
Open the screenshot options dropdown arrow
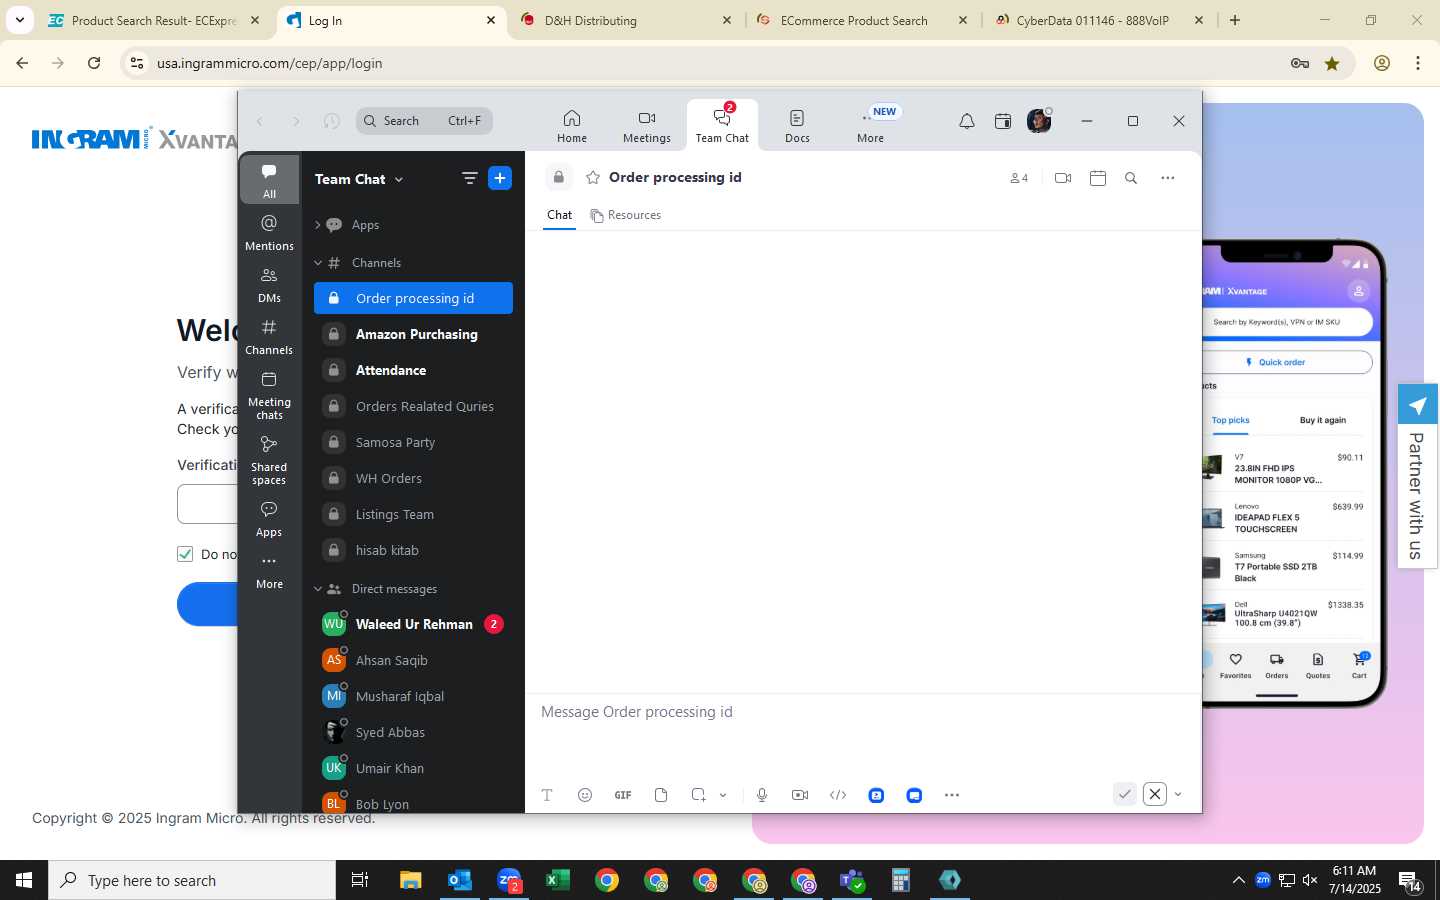coord(723,795)
